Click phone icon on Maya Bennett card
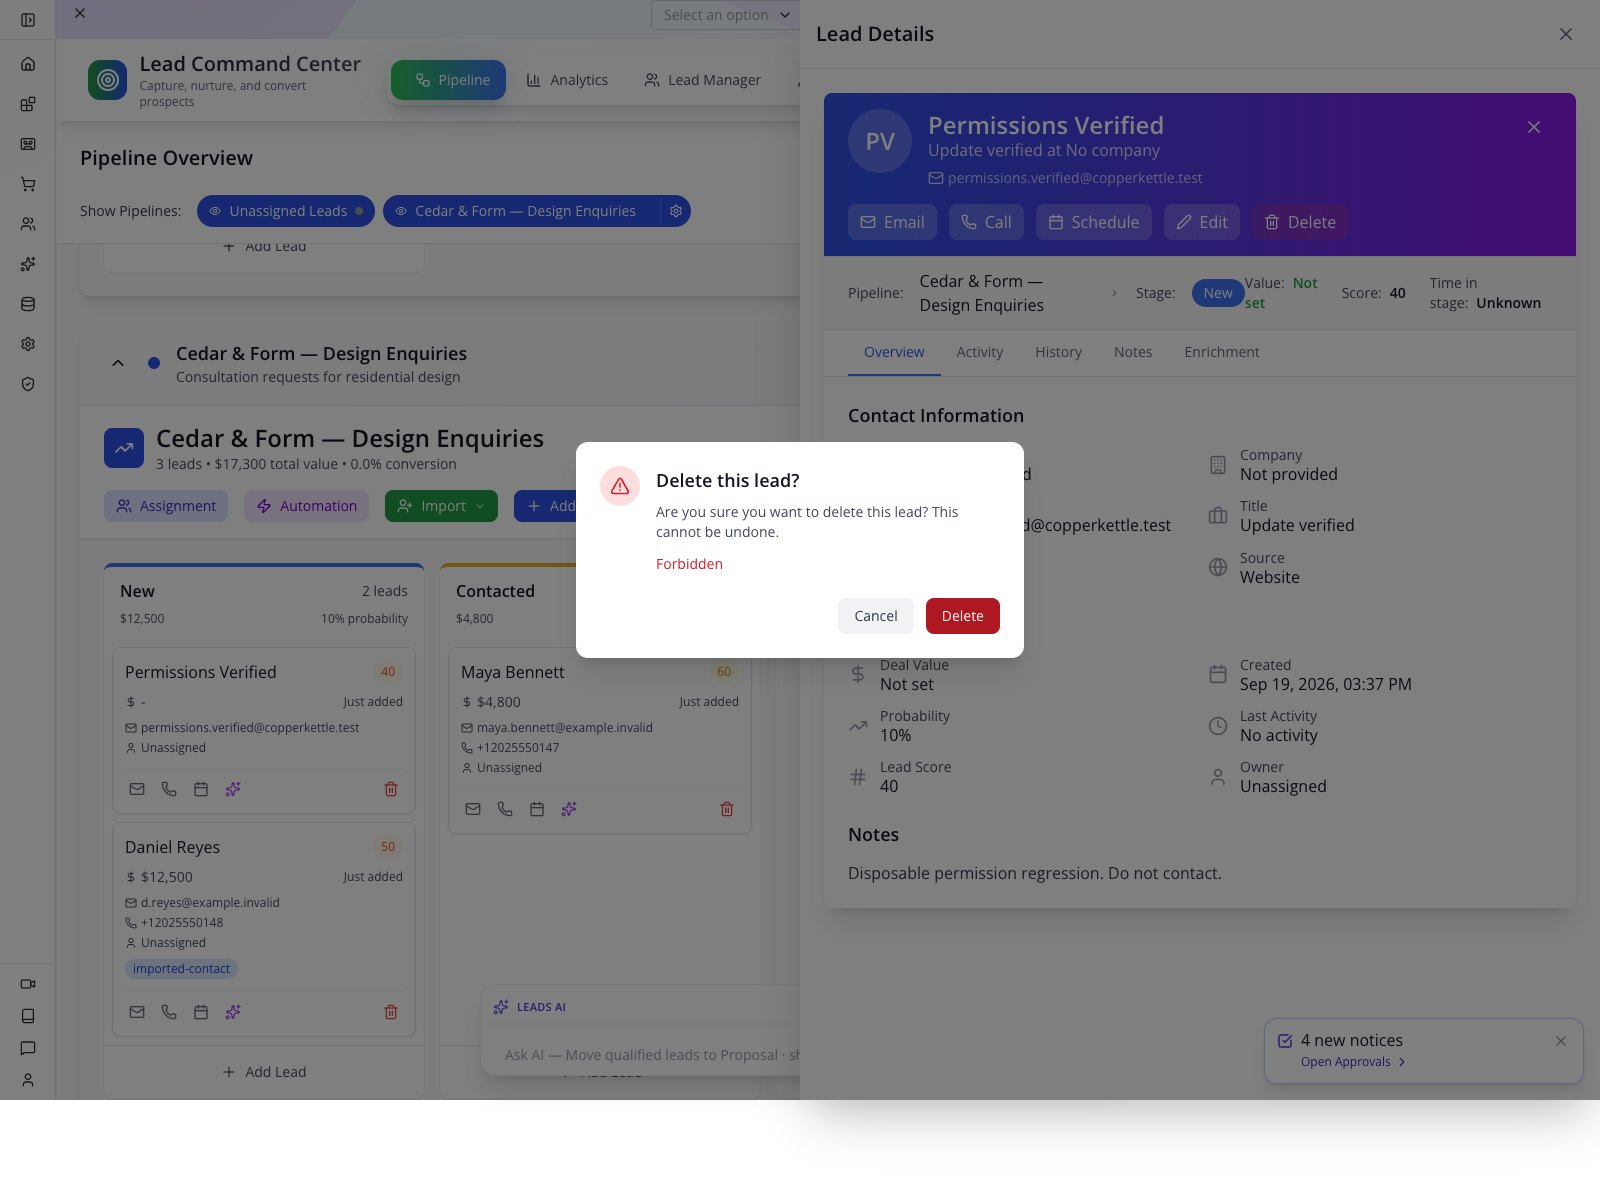 point(505,809)
